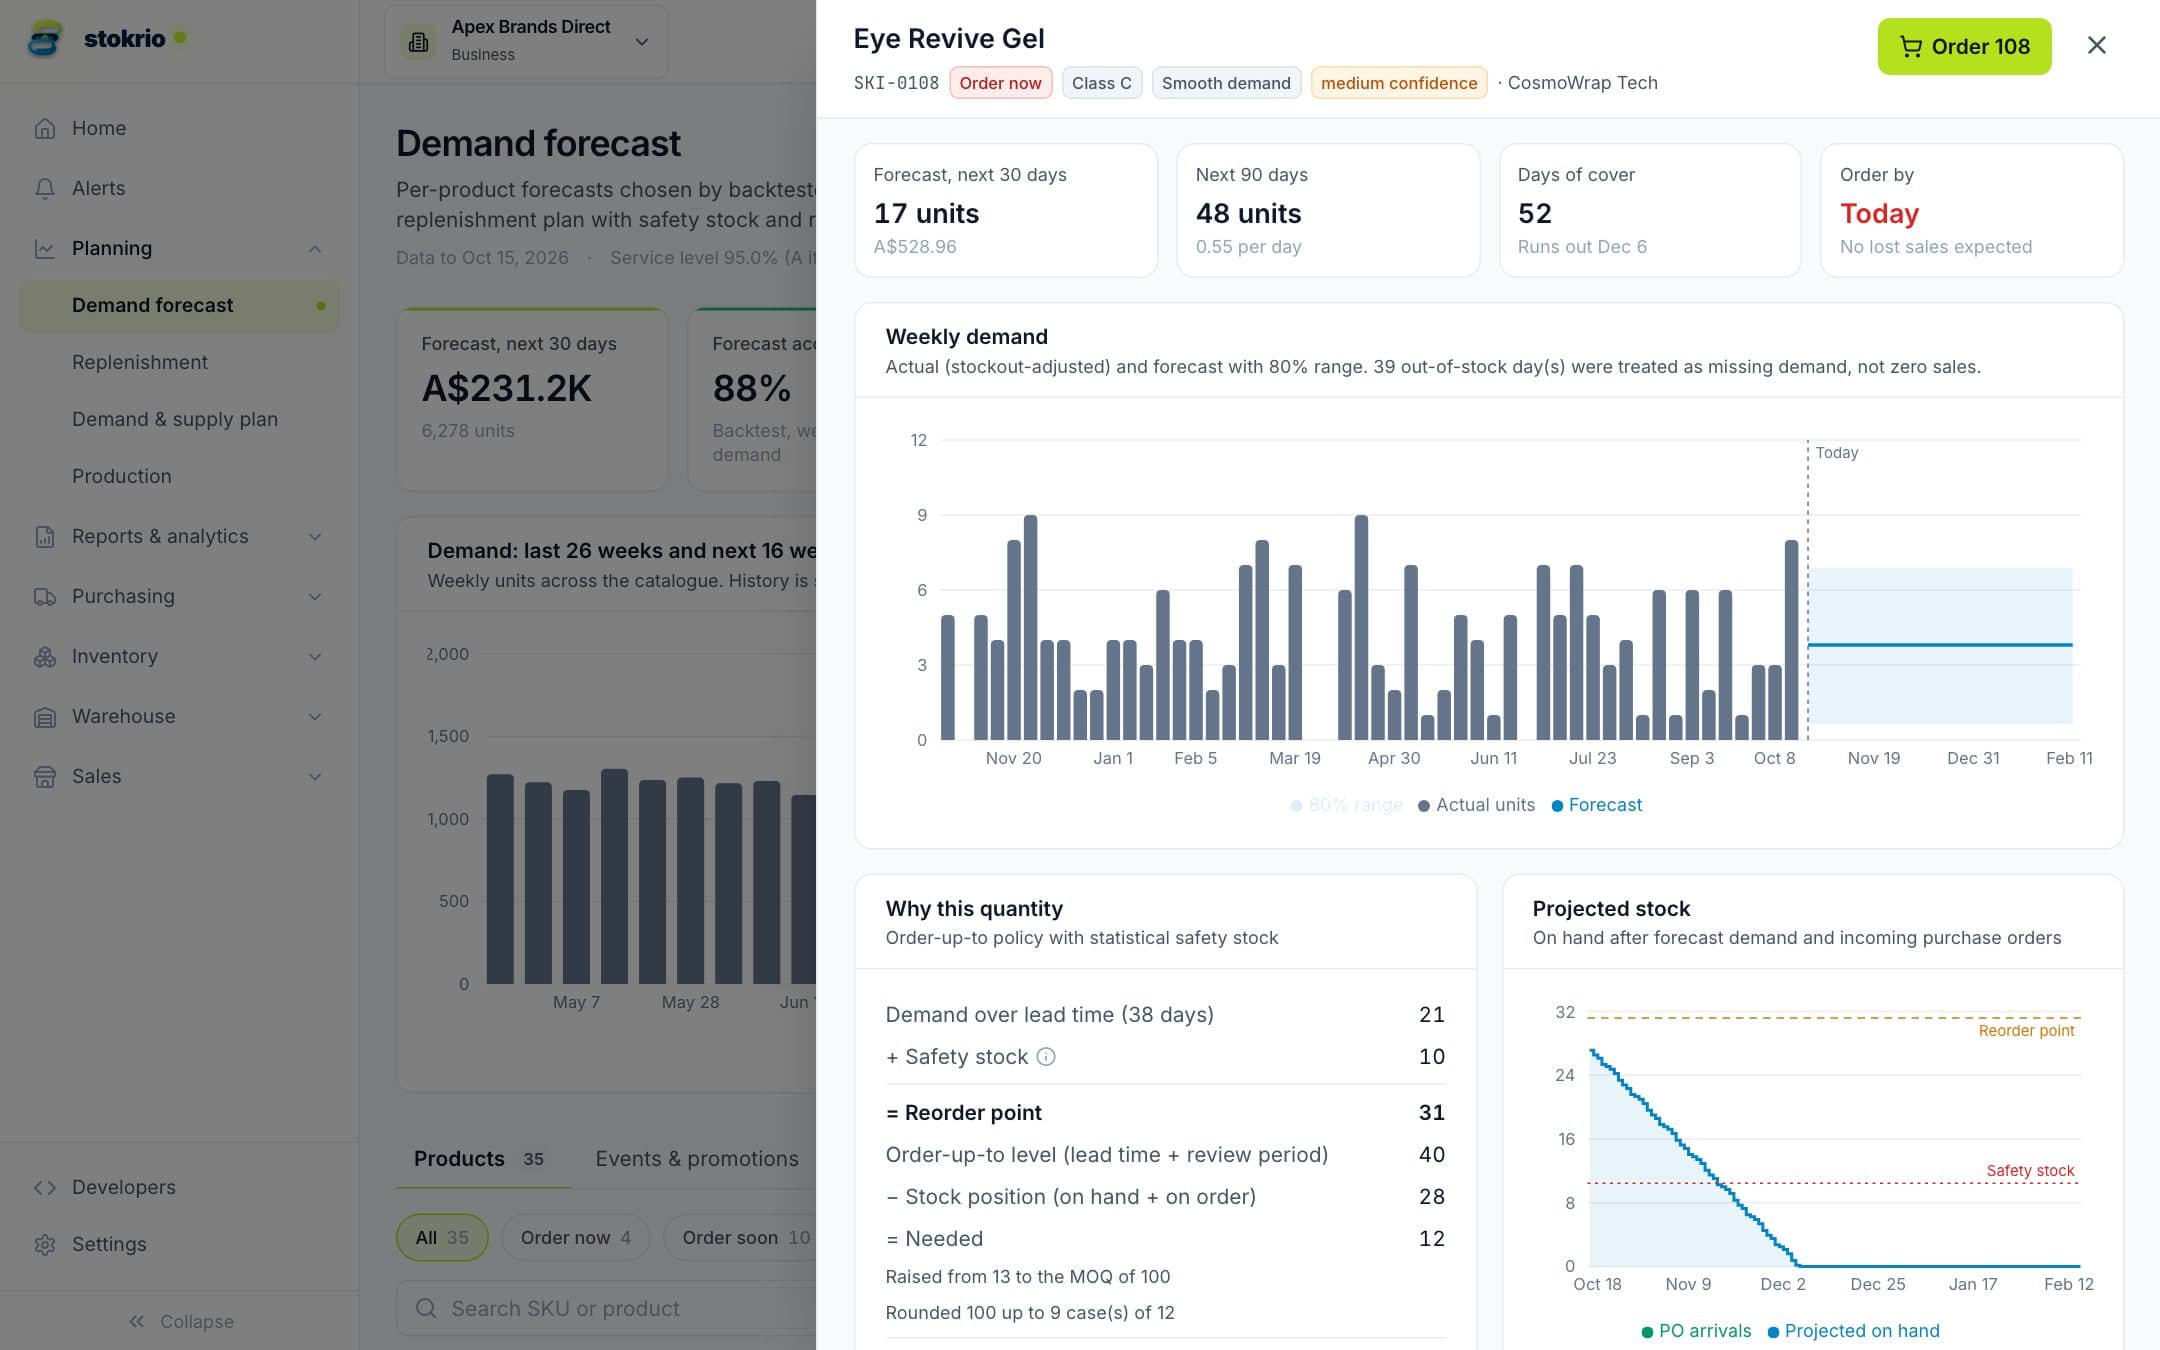The image size is (2160, 1350).
Task: Collapse the Planning section chevron
Action: [315, 248]
